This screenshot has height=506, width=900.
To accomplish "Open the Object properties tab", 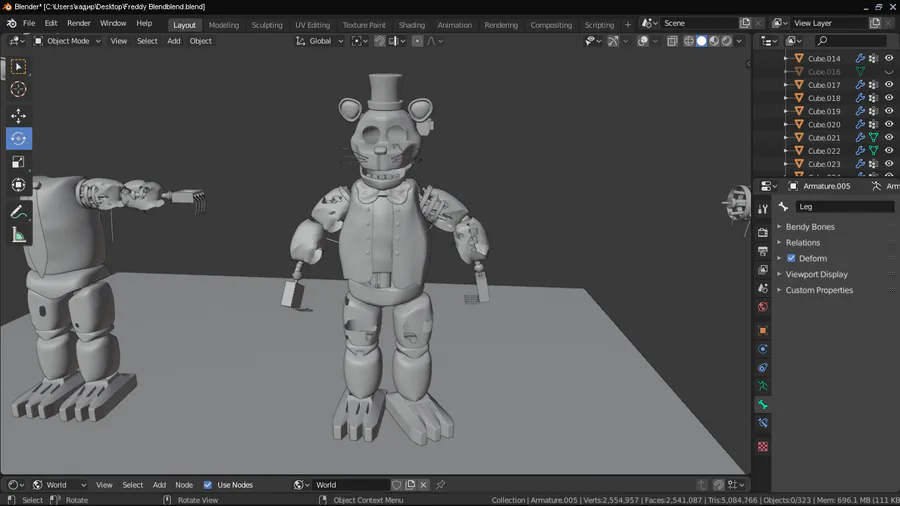I will point(763,330).
